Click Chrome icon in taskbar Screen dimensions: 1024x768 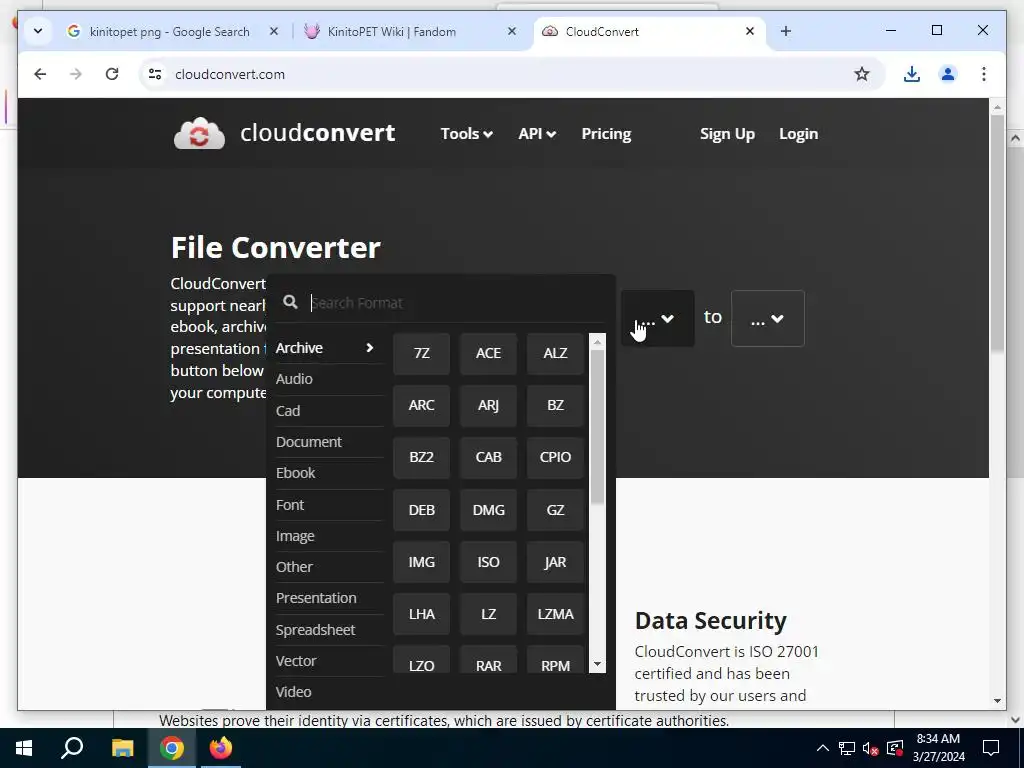coord(172,748)
